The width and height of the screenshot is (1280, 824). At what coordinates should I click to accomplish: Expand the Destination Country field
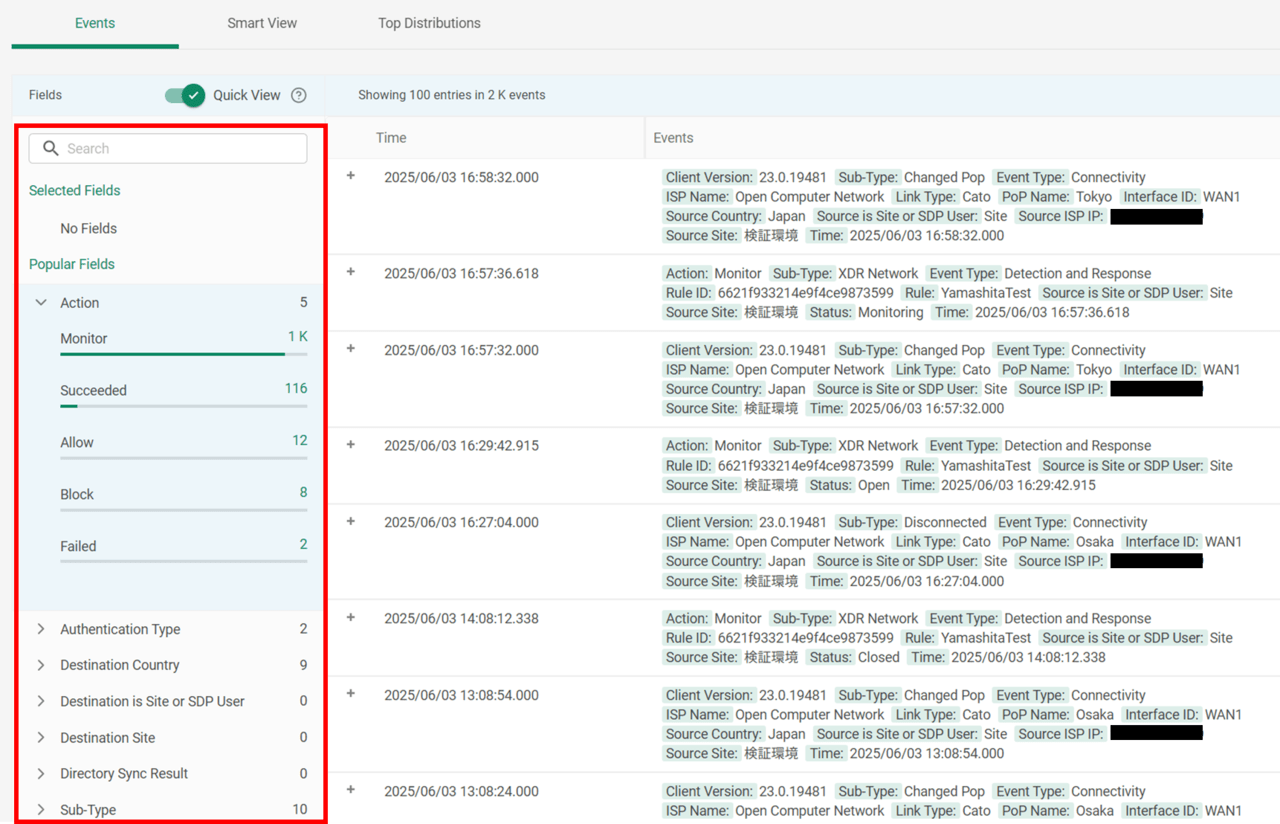tap(41, 665)
